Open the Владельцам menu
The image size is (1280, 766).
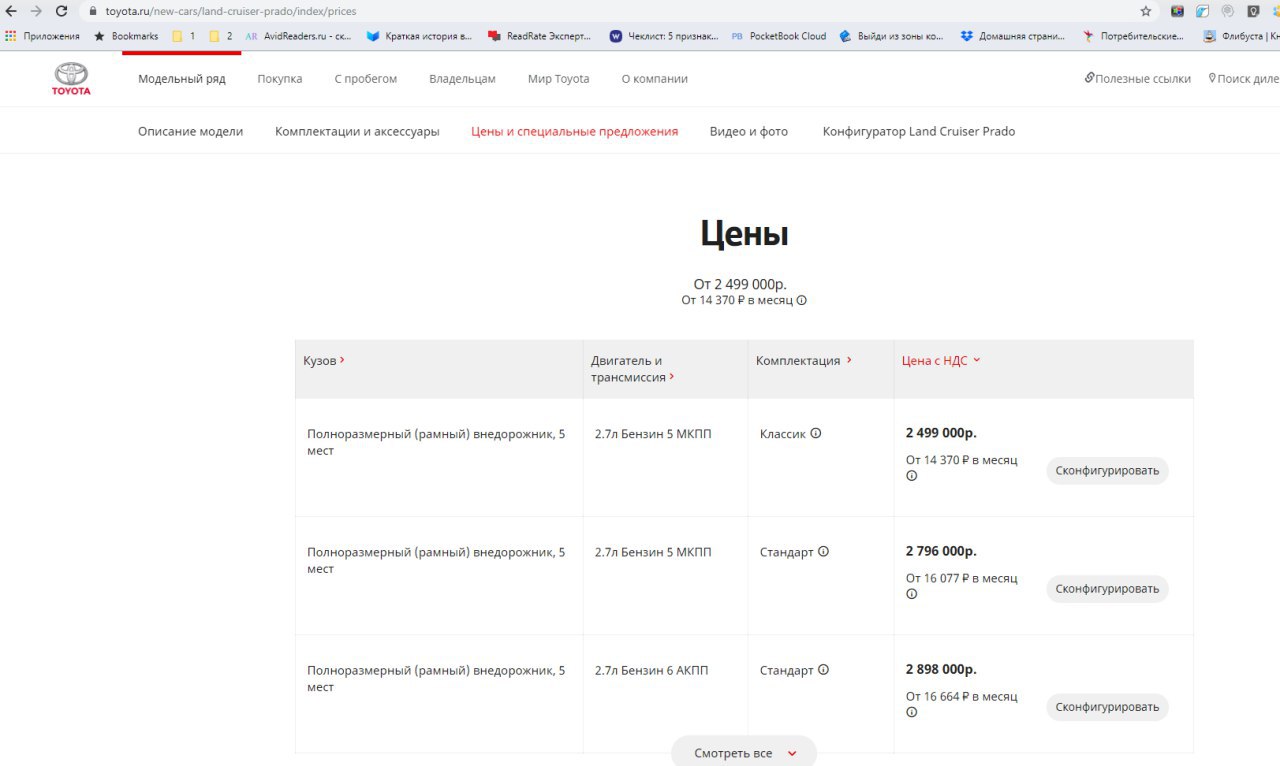pyautogui.click(x=462, y=79)
